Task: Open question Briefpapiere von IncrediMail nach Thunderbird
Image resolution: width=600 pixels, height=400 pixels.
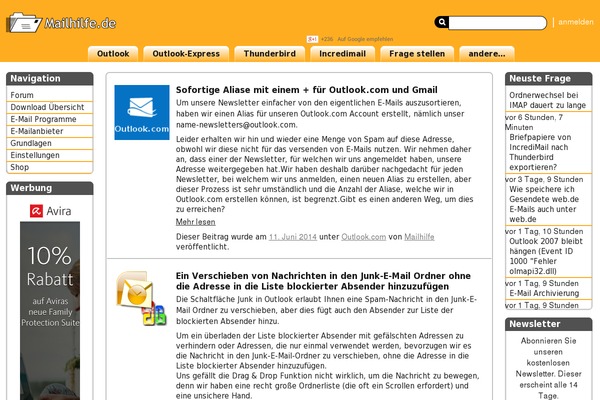Action: pos(540,152)
